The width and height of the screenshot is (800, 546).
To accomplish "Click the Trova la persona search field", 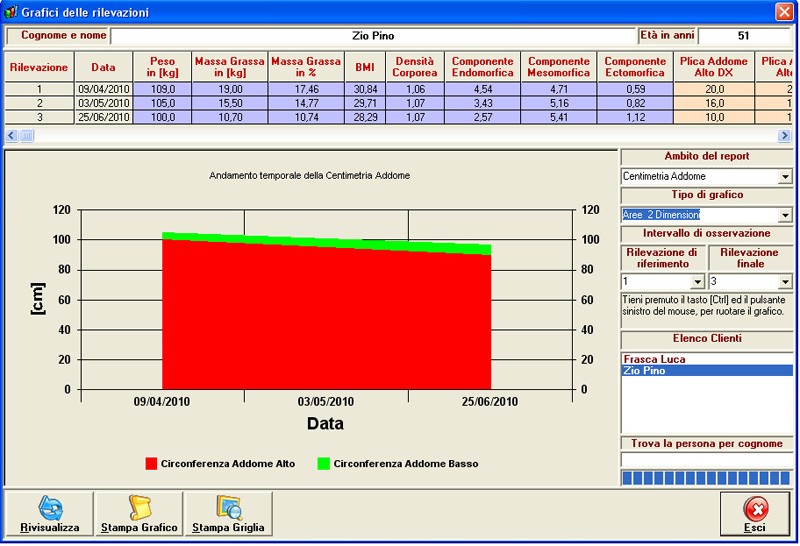I will (707, 459).
